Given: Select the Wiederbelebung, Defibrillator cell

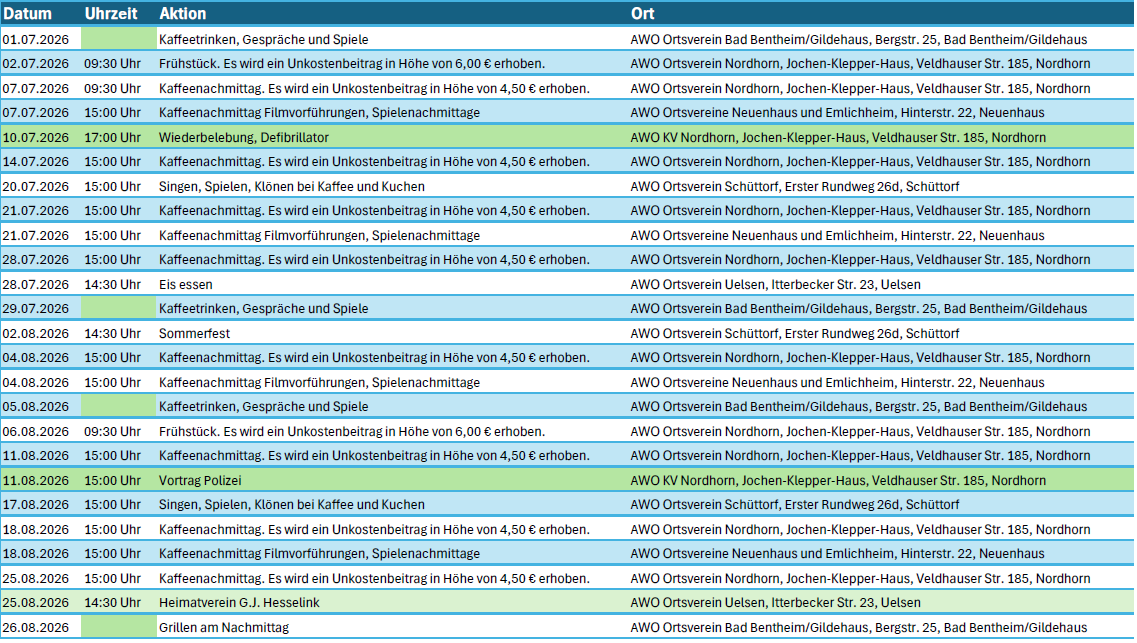Looking at the screenshot, I should click(x=244, y=137).
